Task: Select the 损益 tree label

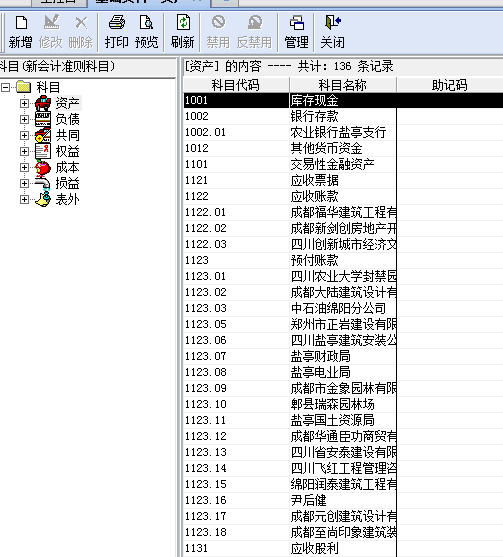Action: click(67, 183)
